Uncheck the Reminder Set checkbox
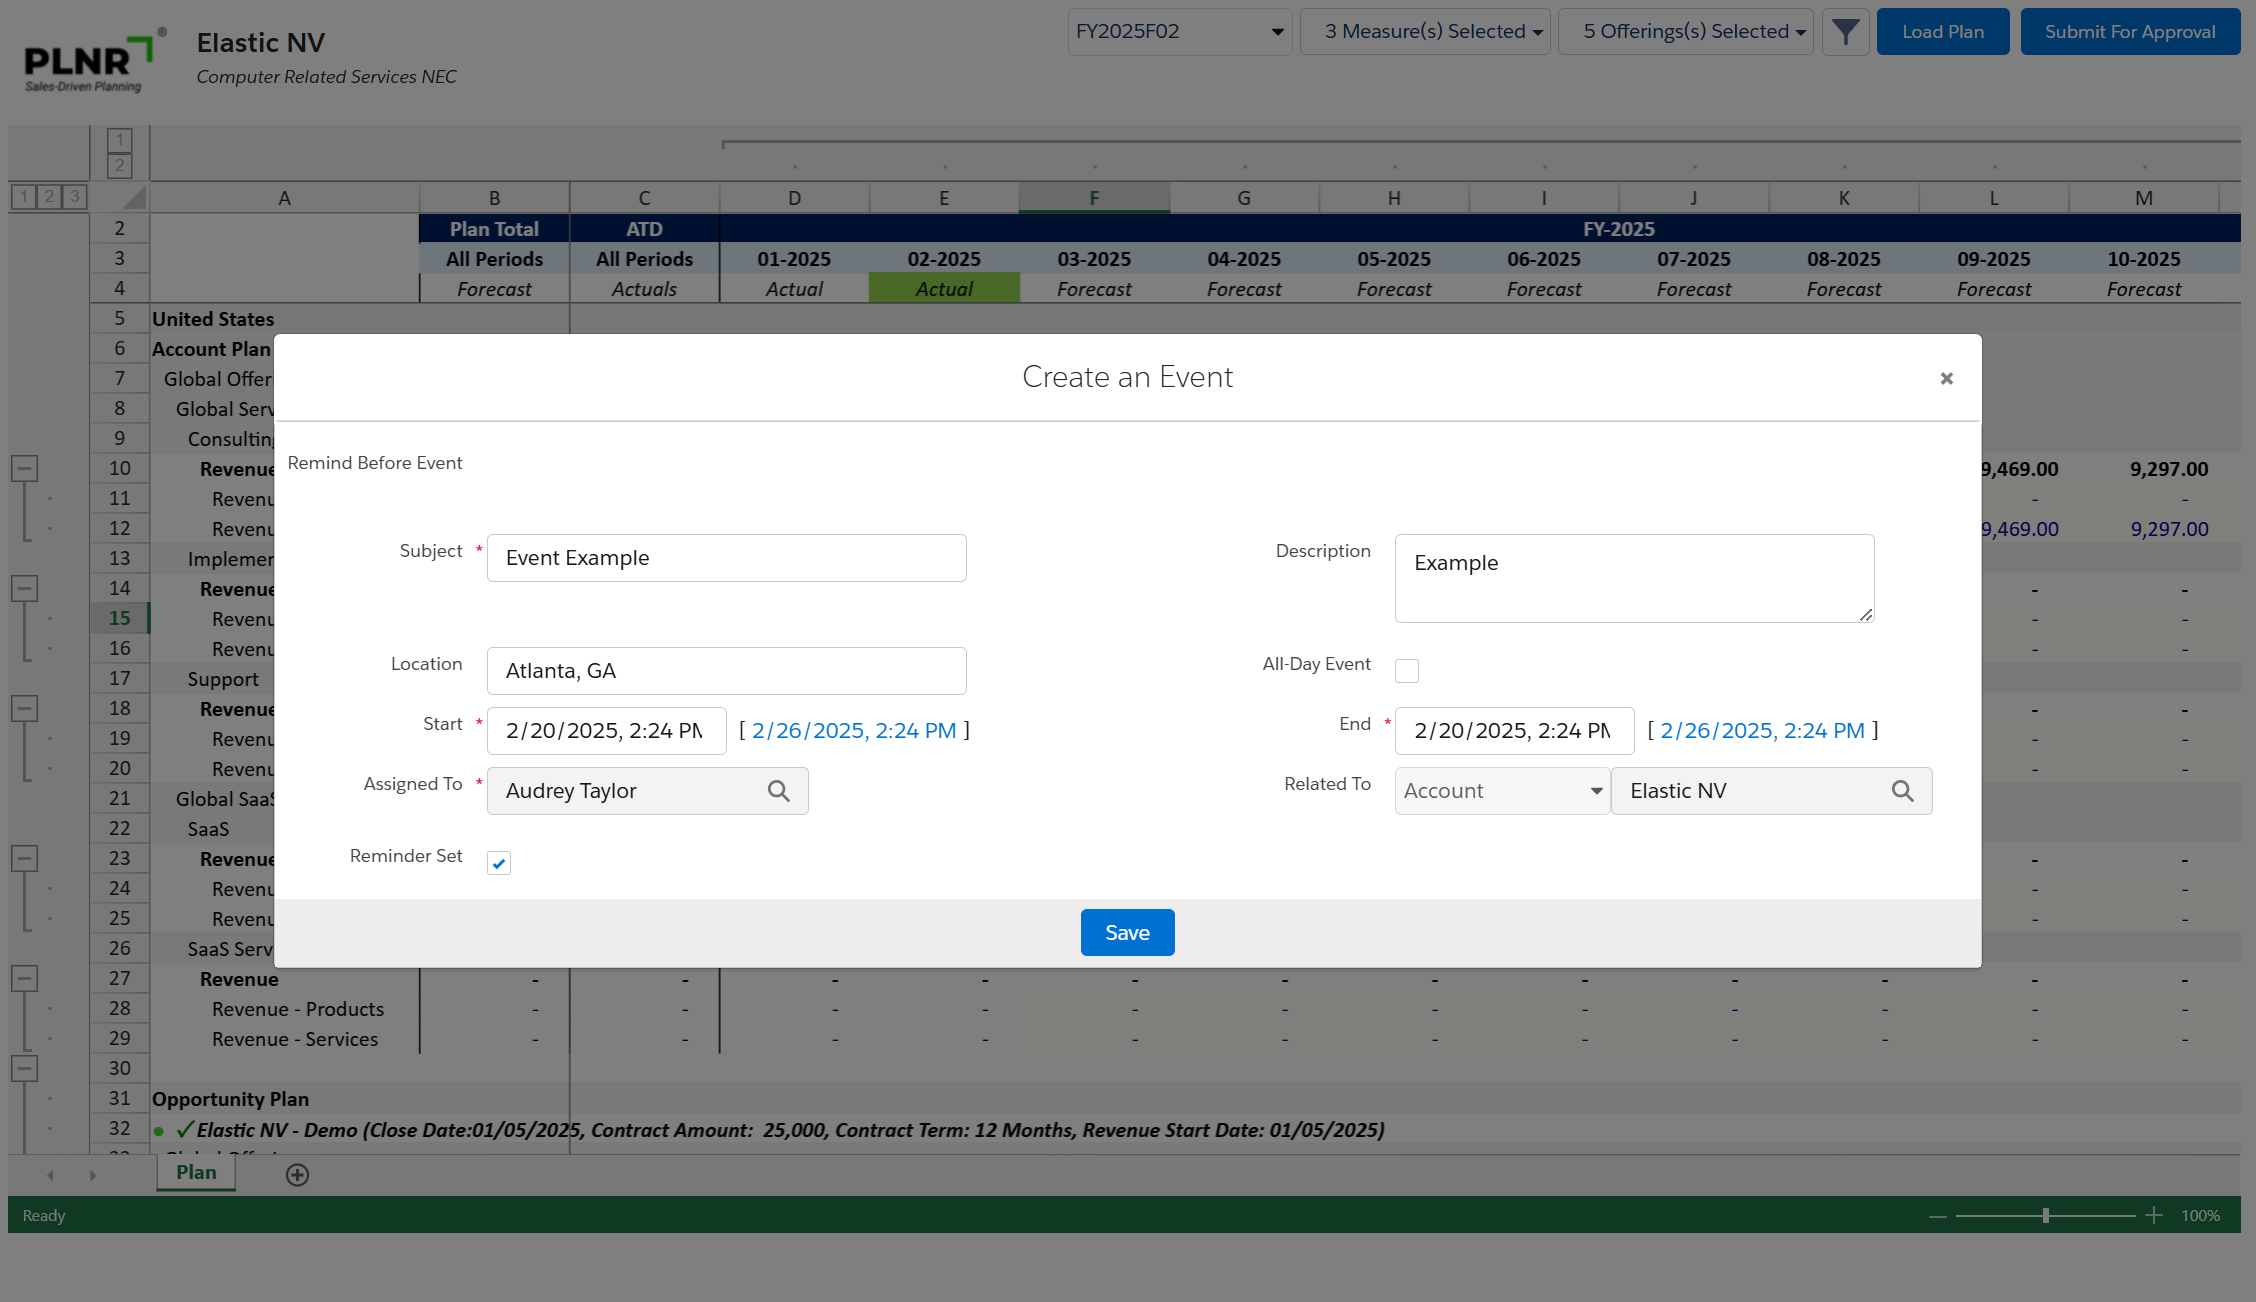2256x1302 pixels. click(499, 863)
